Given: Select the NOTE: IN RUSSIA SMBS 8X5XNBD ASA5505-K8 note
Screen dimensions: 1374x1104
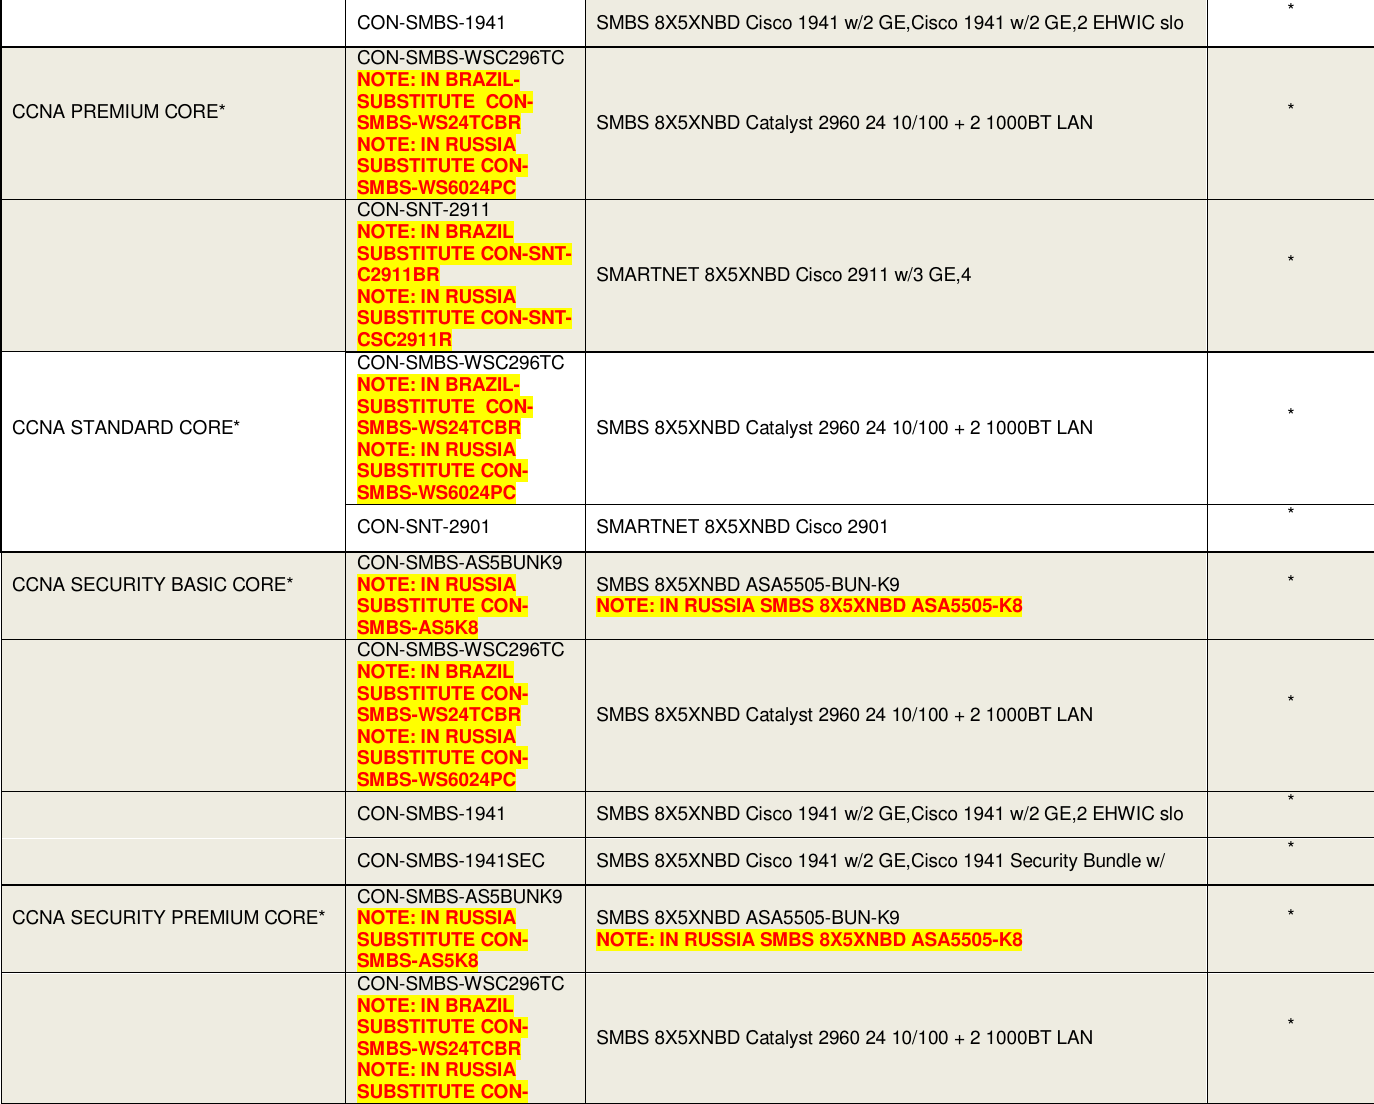Looking at the screenshot, I should point(809,605).
